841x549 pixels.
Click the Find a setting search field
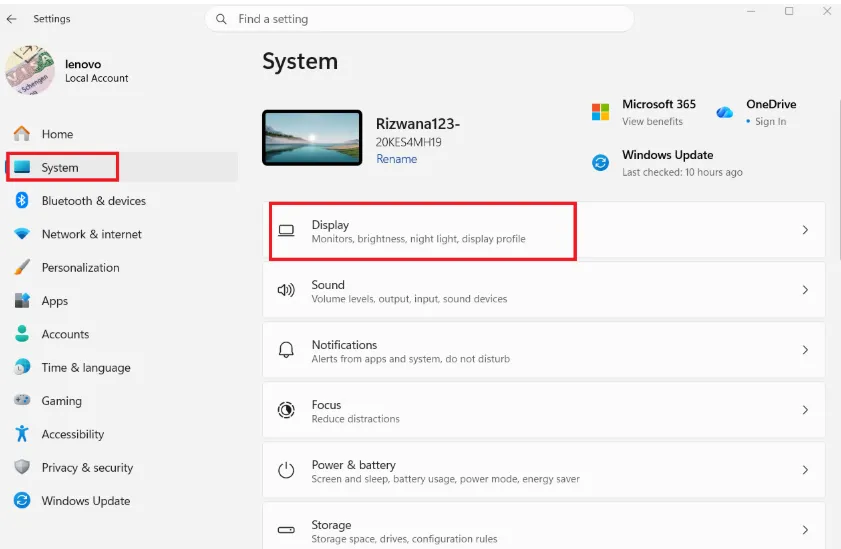coord(419,19)
